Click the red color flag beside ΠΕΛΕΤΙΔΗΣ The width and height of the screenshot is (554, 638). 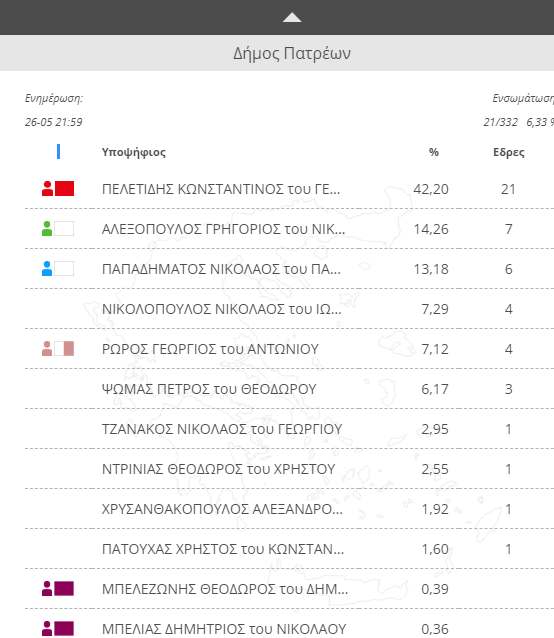tap(64, 188)
